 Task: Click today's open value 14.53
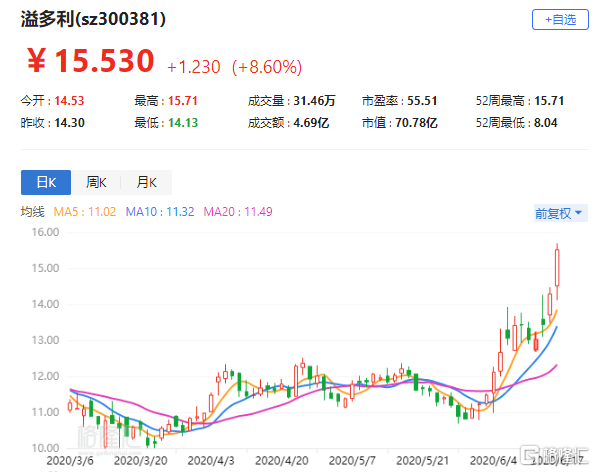[69, 101]
